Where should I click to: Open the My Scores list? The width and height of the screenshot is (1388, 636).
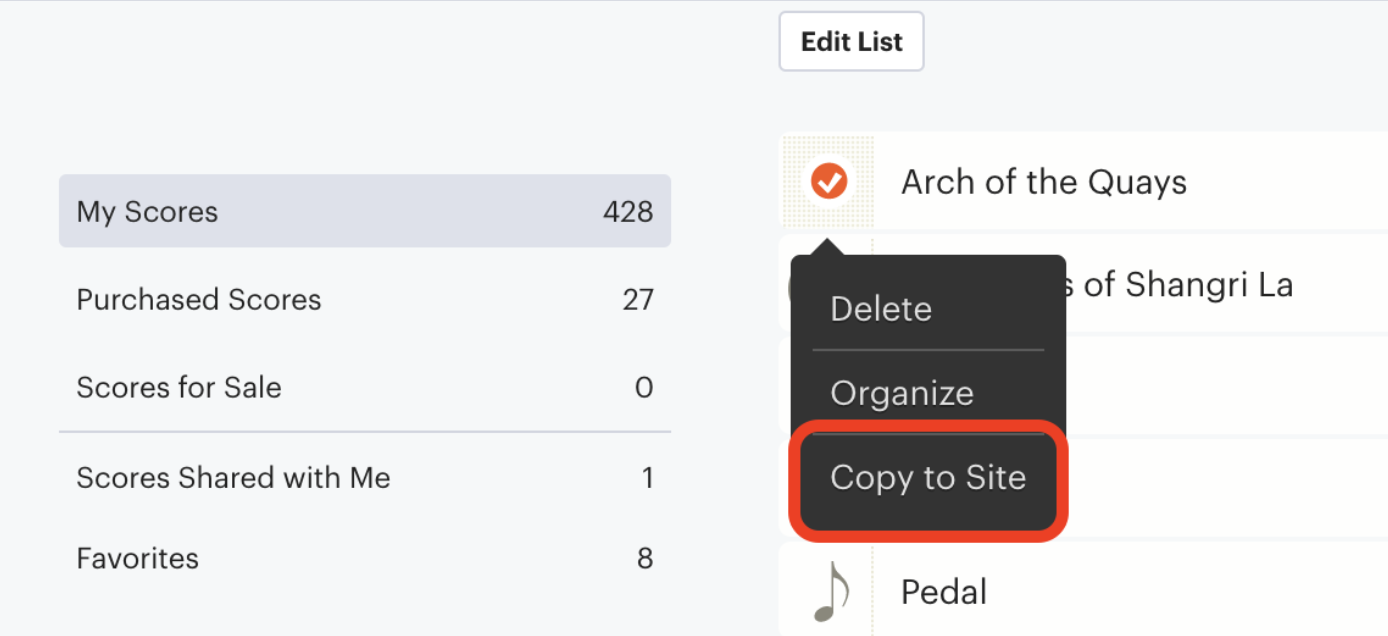click(365, 211)
